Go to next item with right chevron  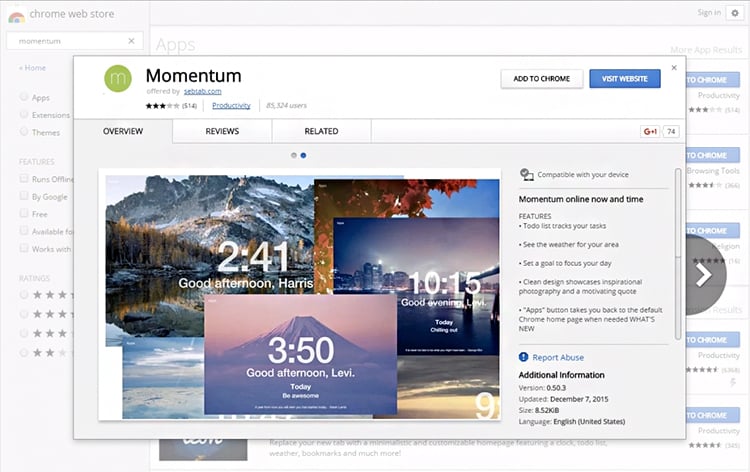(x=704, y=274)
